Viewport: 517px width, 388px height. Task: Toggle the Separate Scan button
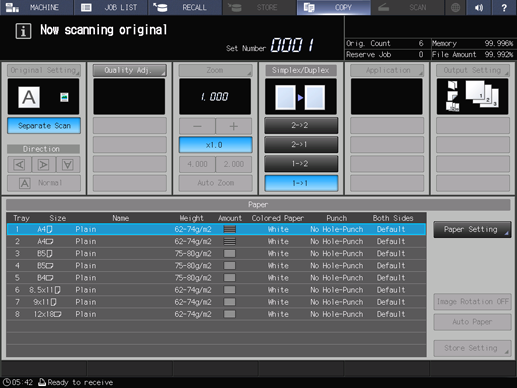click(44, 126)
